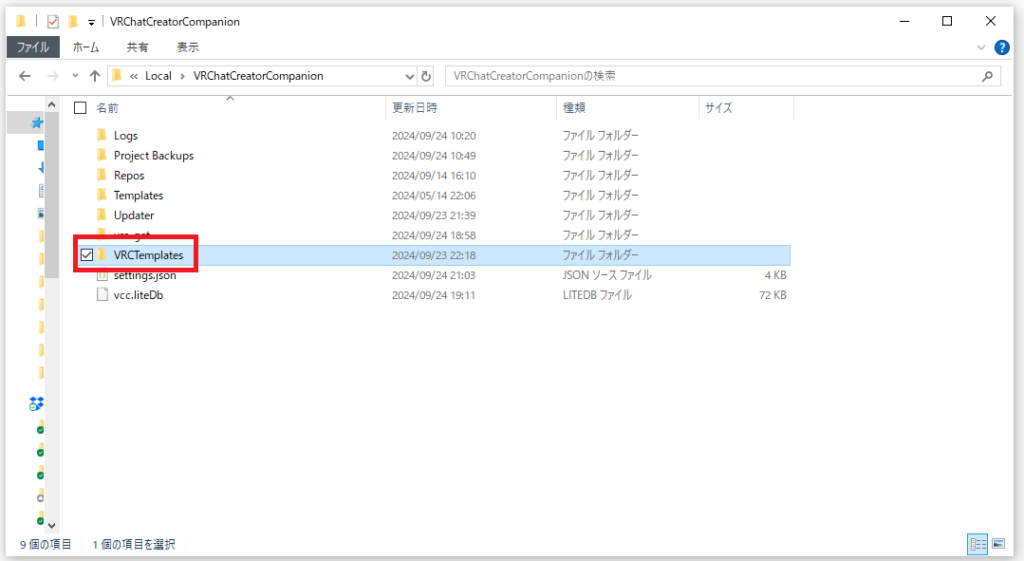The height and width of the screenshot is (561, 1024).
Task: Select the Templates folder
Action: click(x=138, y=195)
